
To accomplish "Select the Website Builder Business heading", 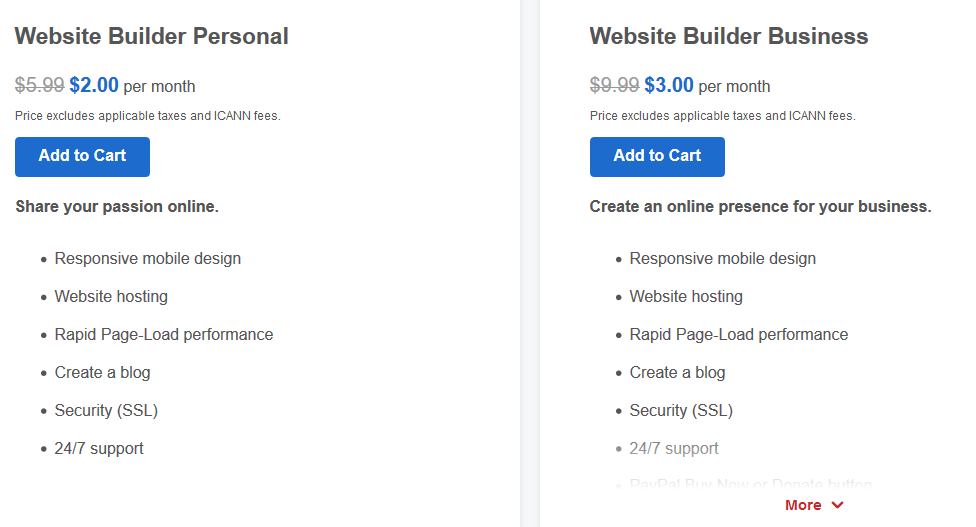I will (729, 36).
